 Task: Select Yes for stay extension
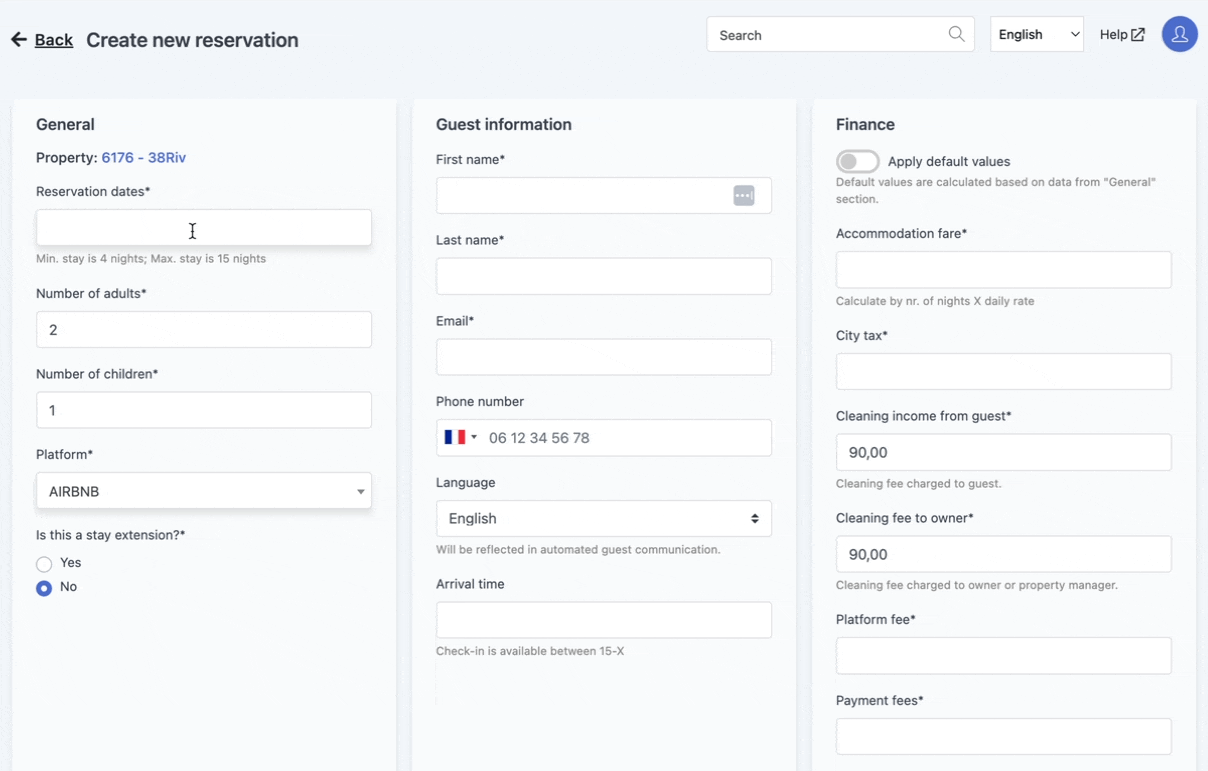tap(44, 563)
